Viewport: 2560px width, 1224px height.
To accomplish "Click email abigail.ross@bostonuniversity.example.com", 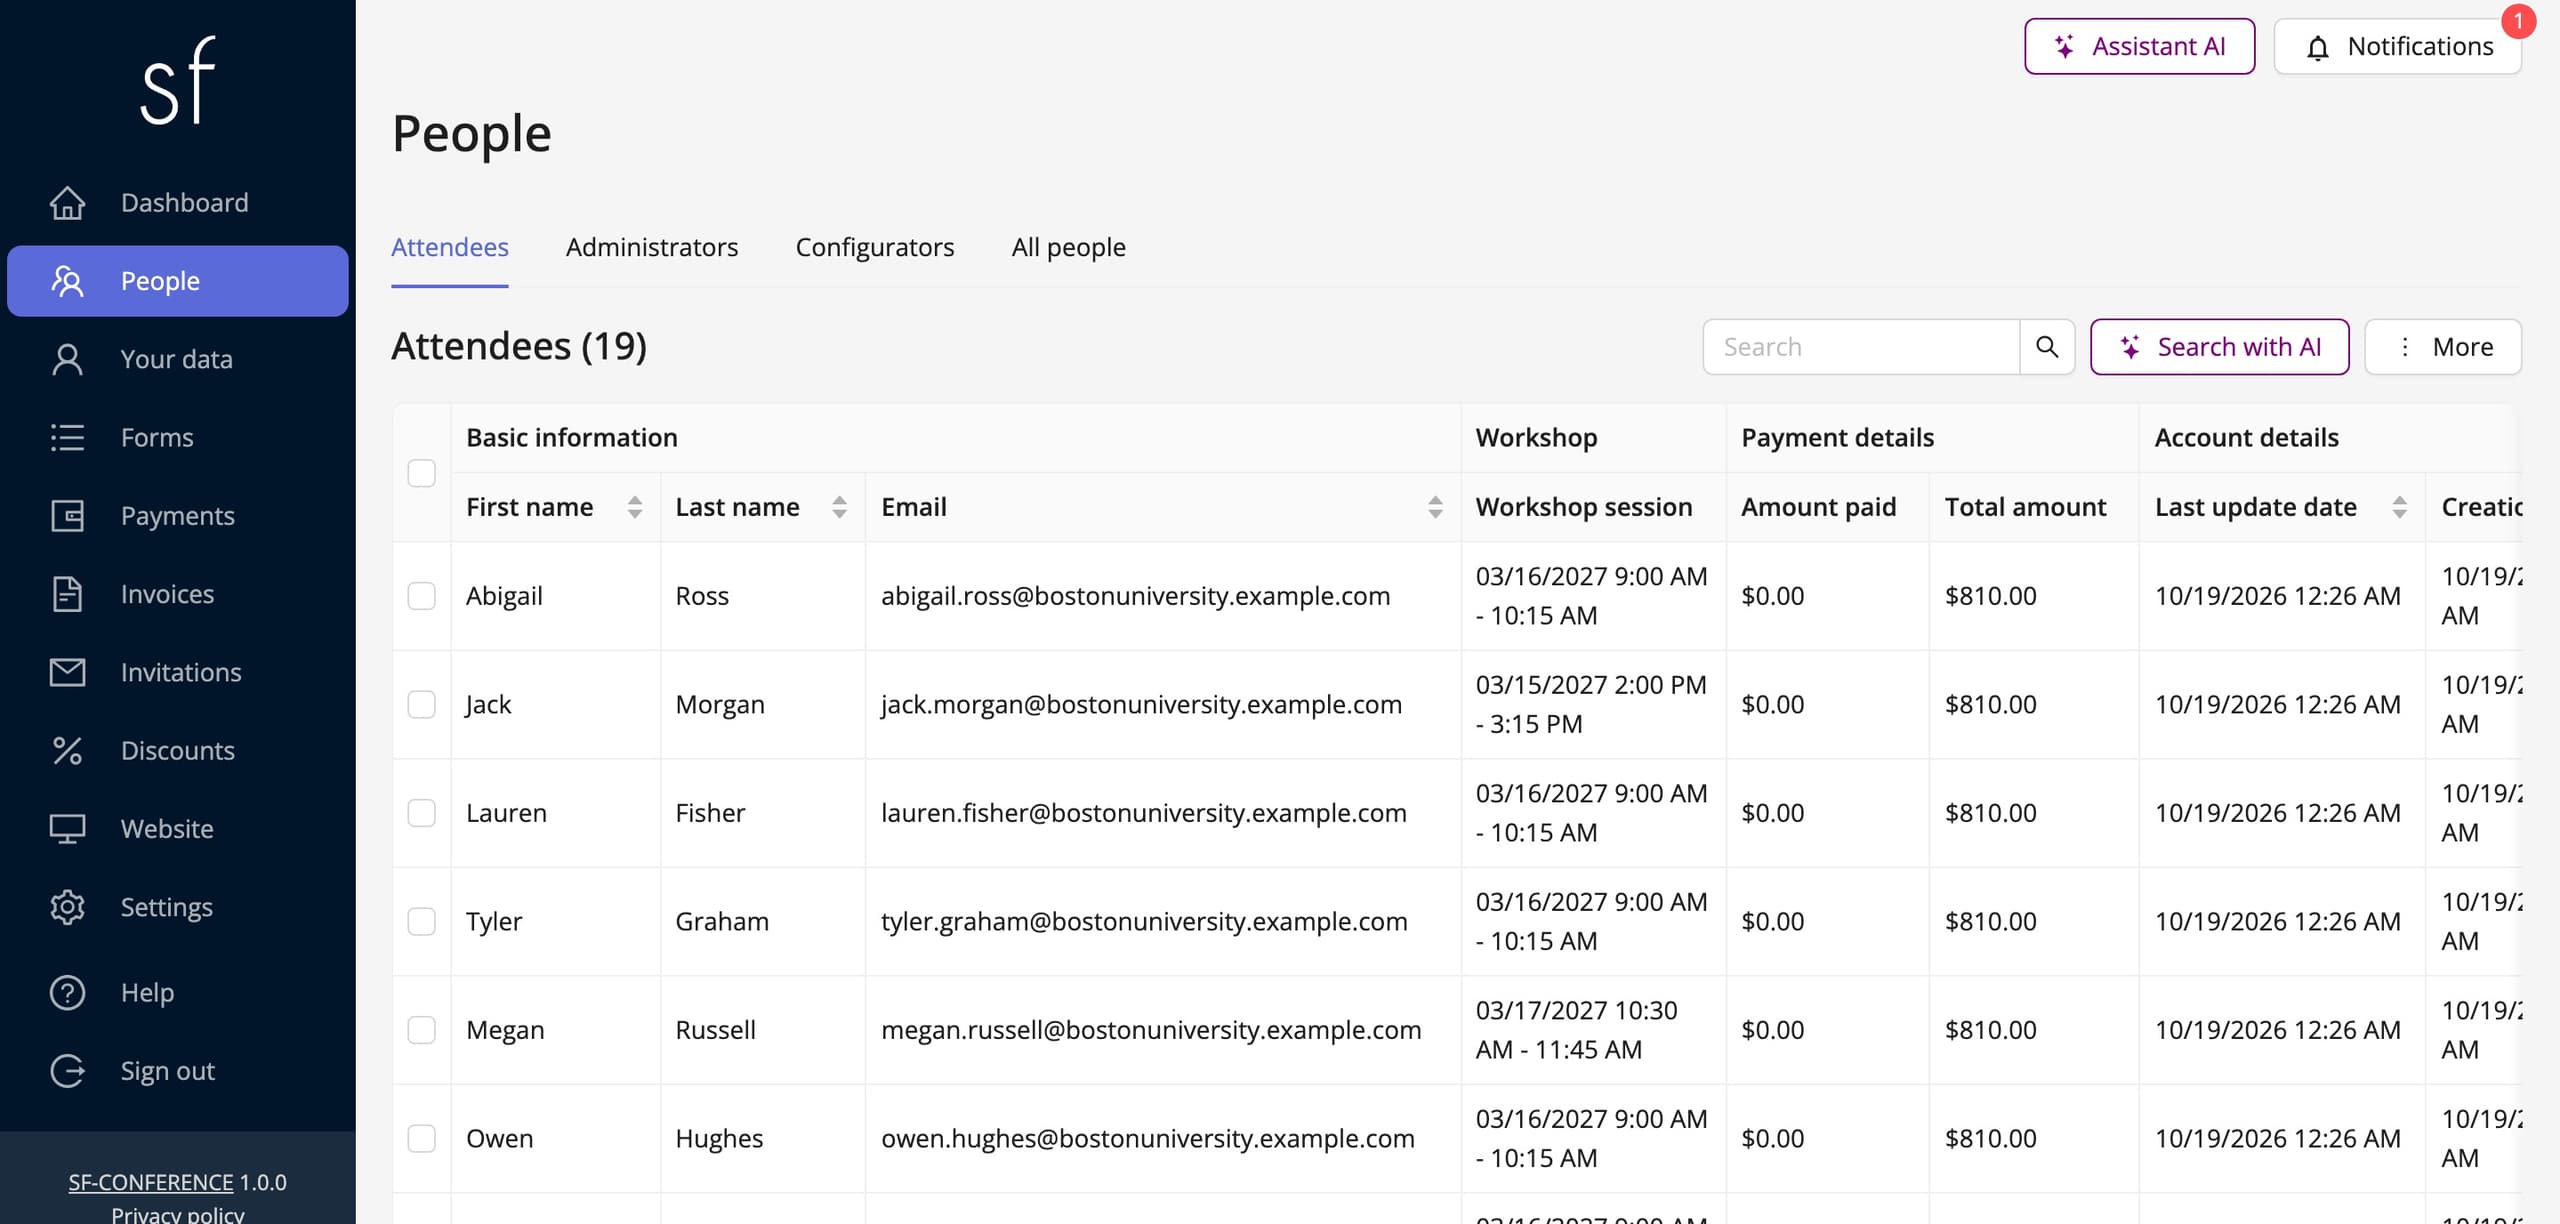I will (x=1135, y=596).
